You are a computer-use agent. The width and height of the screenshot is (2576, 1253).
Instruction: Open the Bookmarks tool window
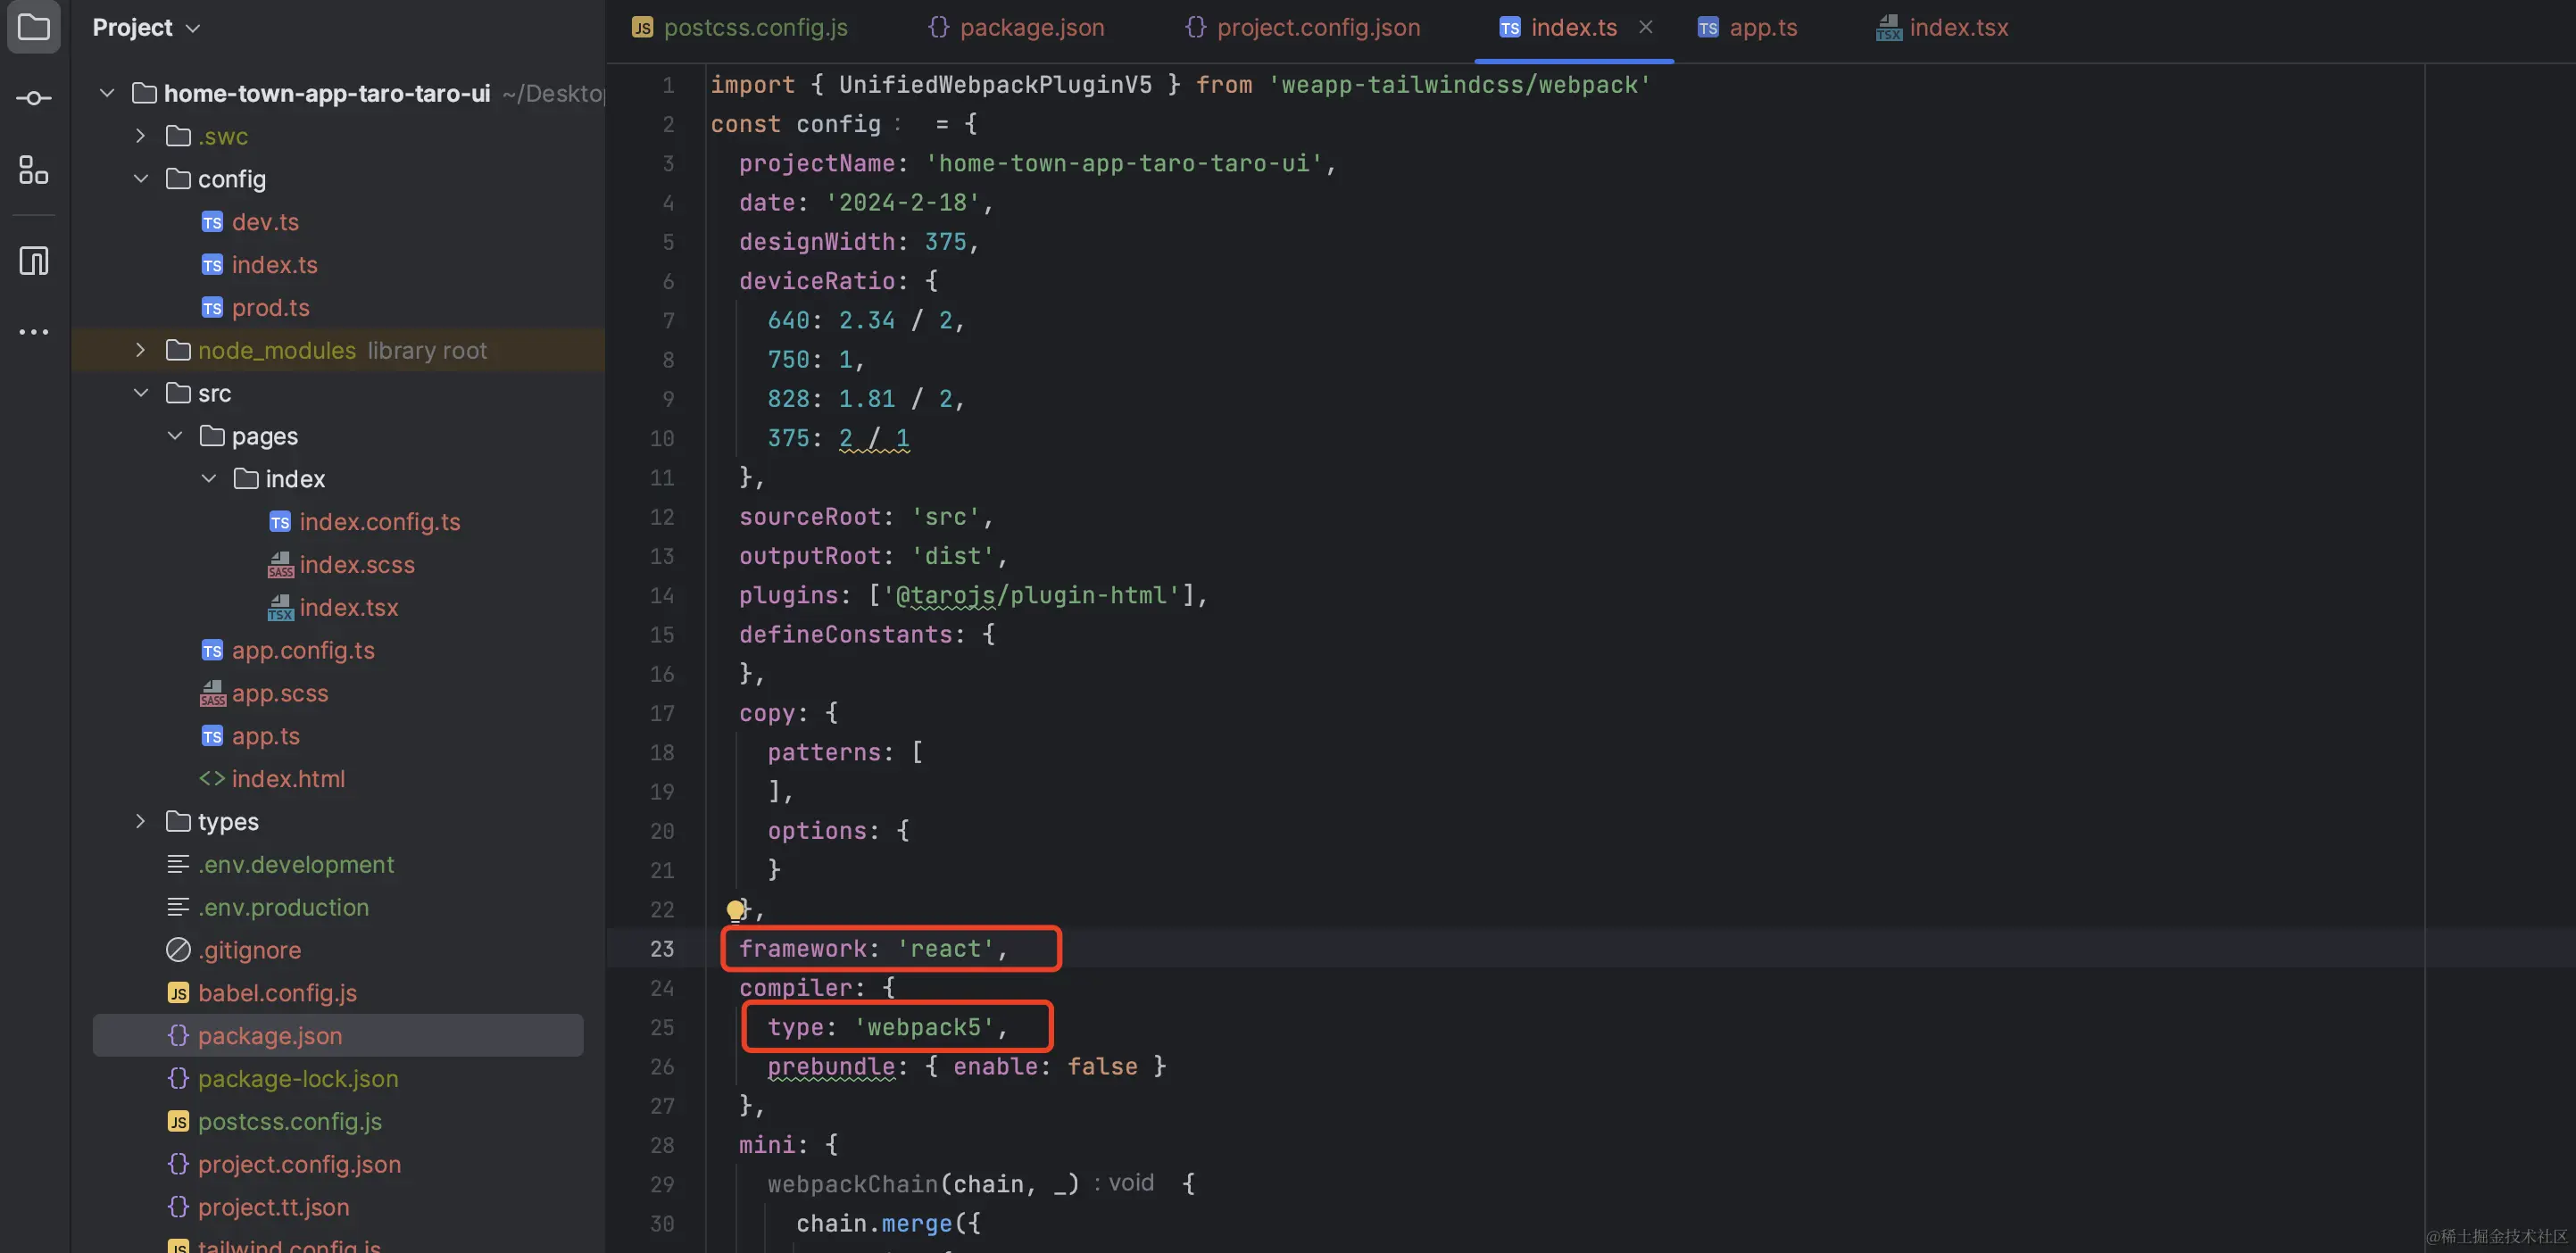(33, 260)
